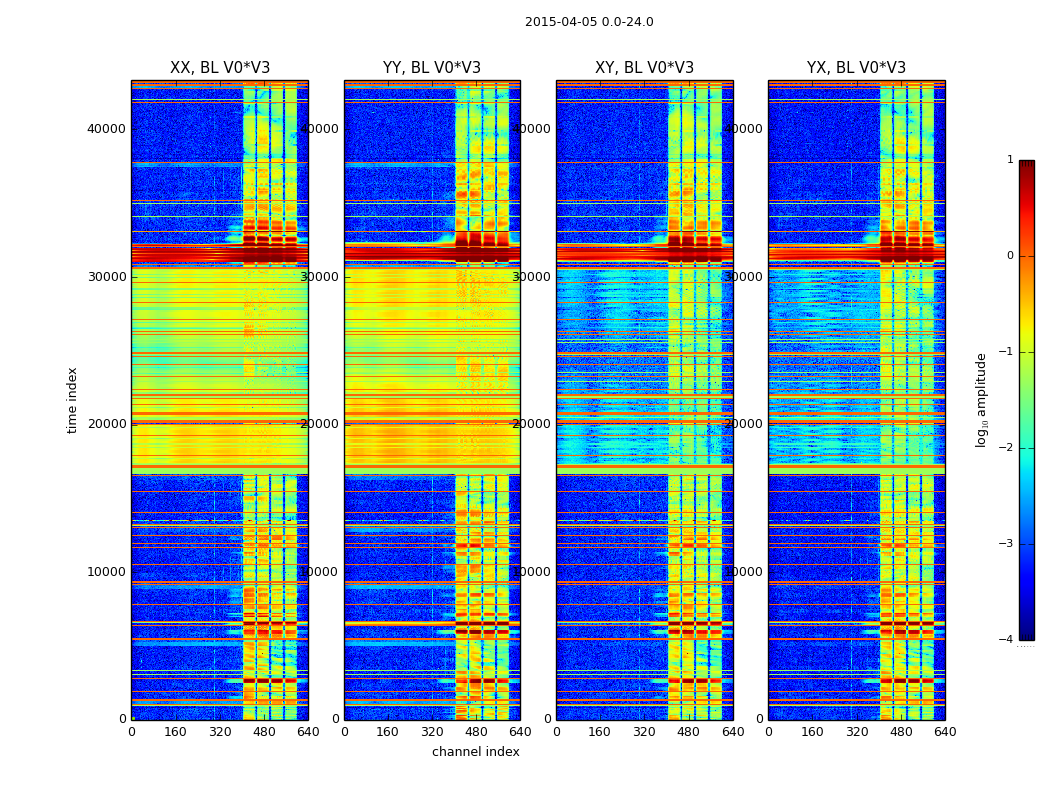The height and width of the screenshot is (800, 1050).
Task: Select the XY, BL V0*V3 subplot title
Action: pos(644,68)
